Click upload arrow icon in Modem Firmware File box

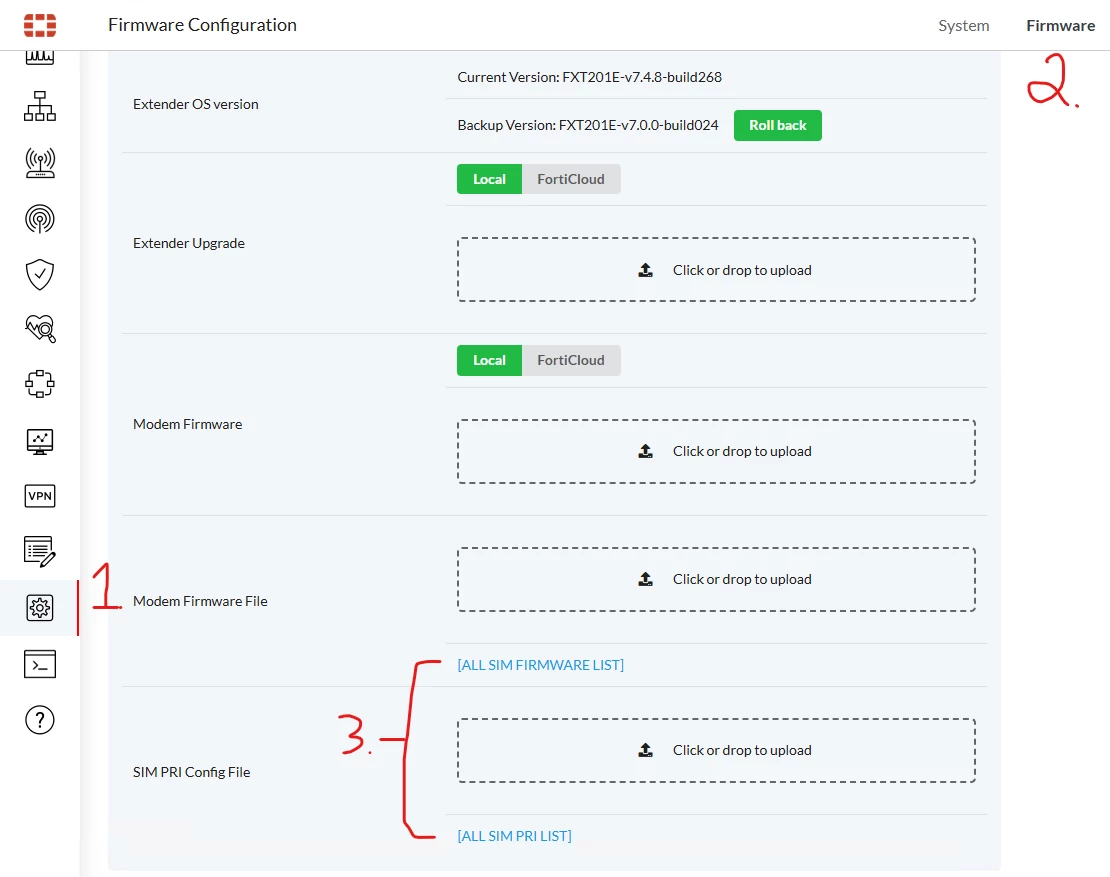tap(646, 579)
